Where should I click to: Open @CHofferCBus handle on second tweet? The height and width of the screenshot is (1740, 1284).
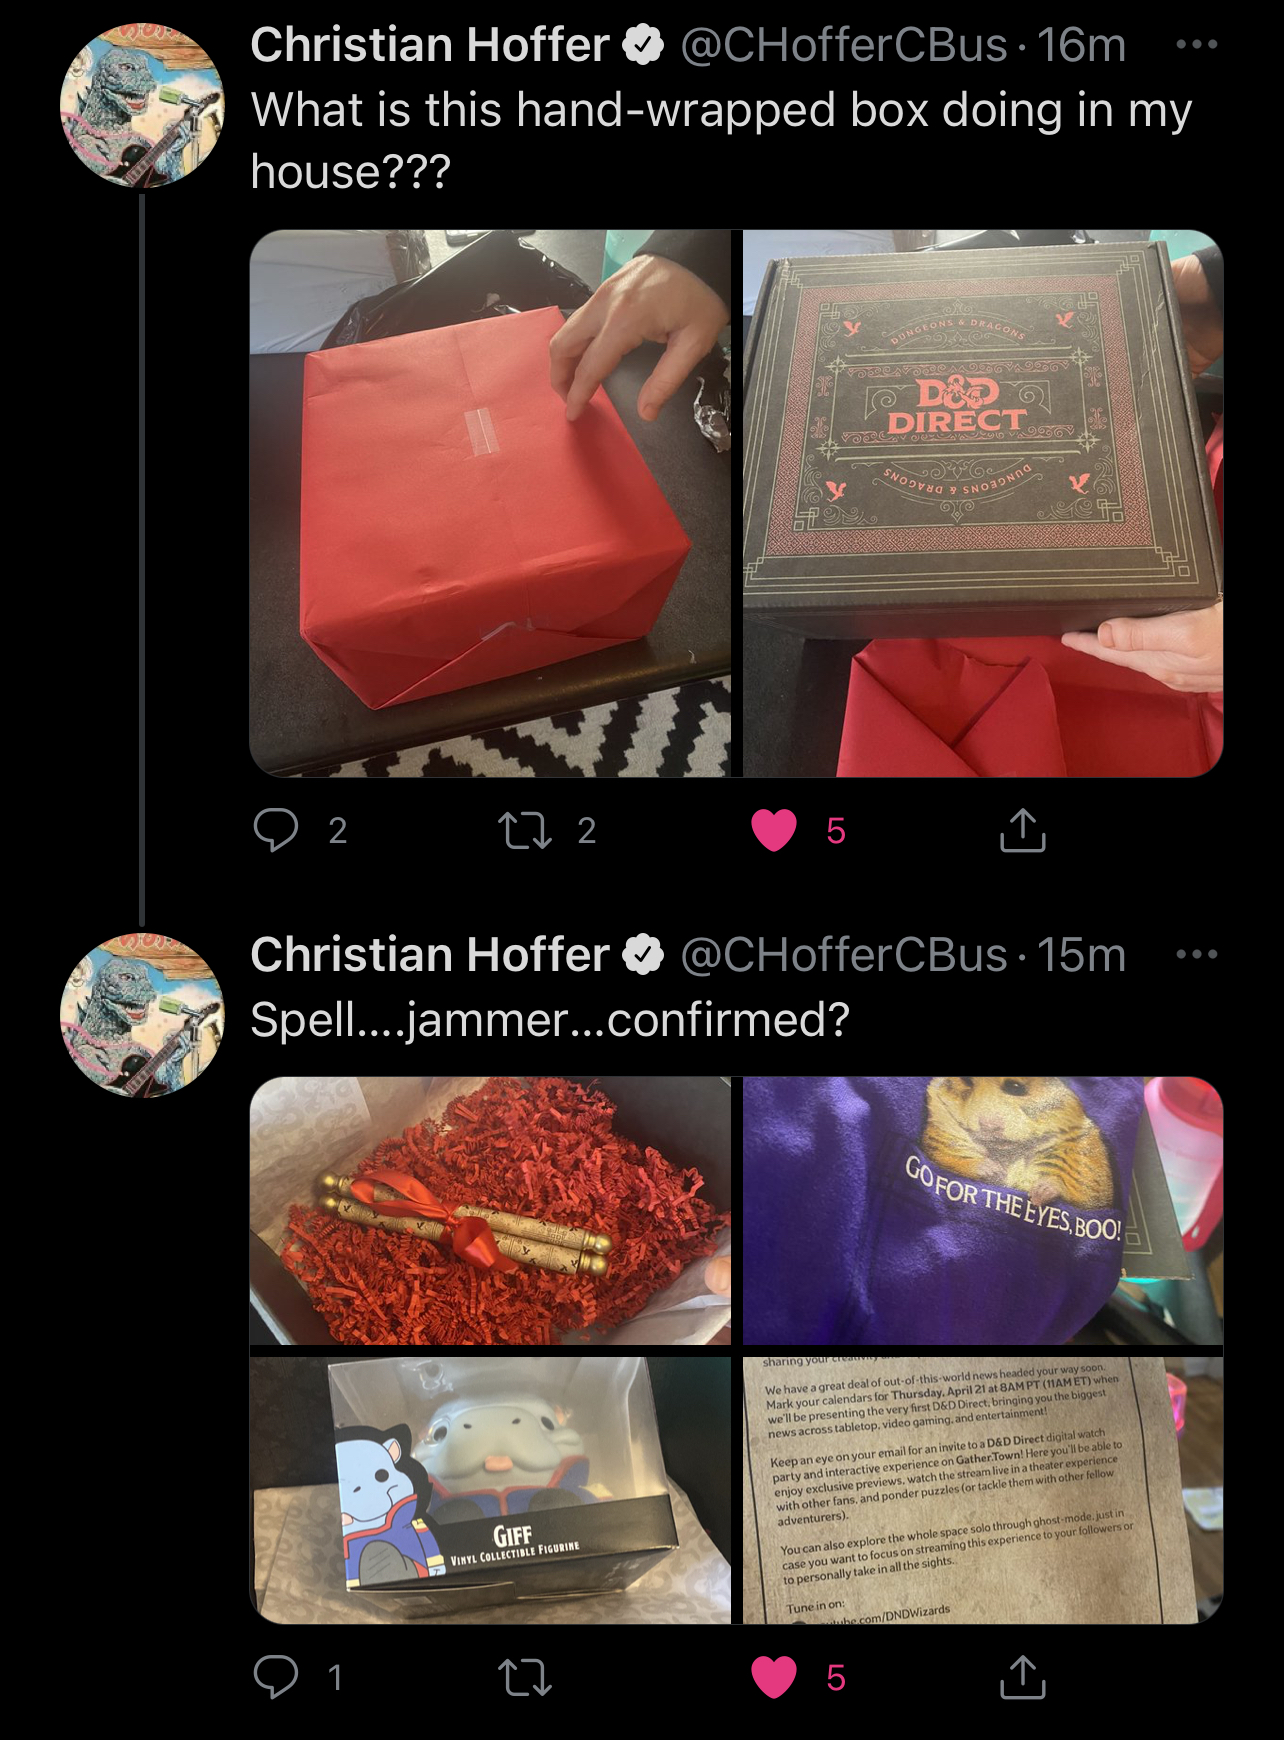click(844, 954)
